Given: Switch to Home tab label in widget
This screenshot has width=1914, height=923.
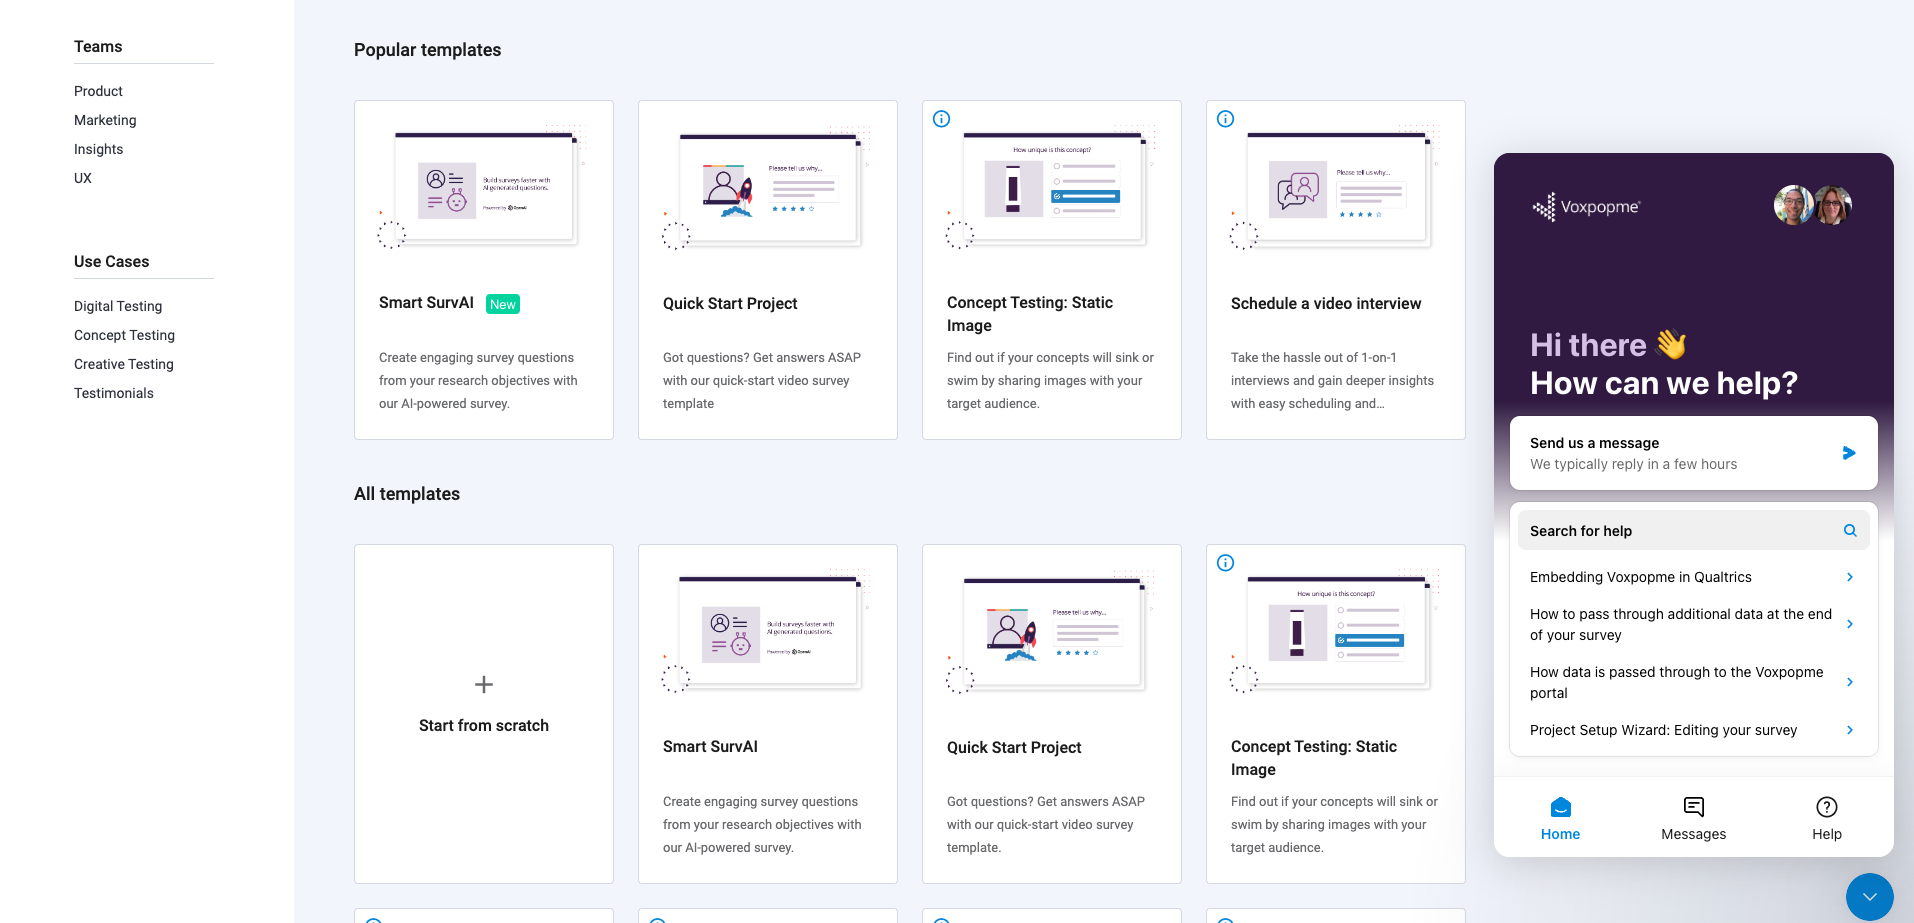Looking at the screenshot, I should coord(1560,834).
